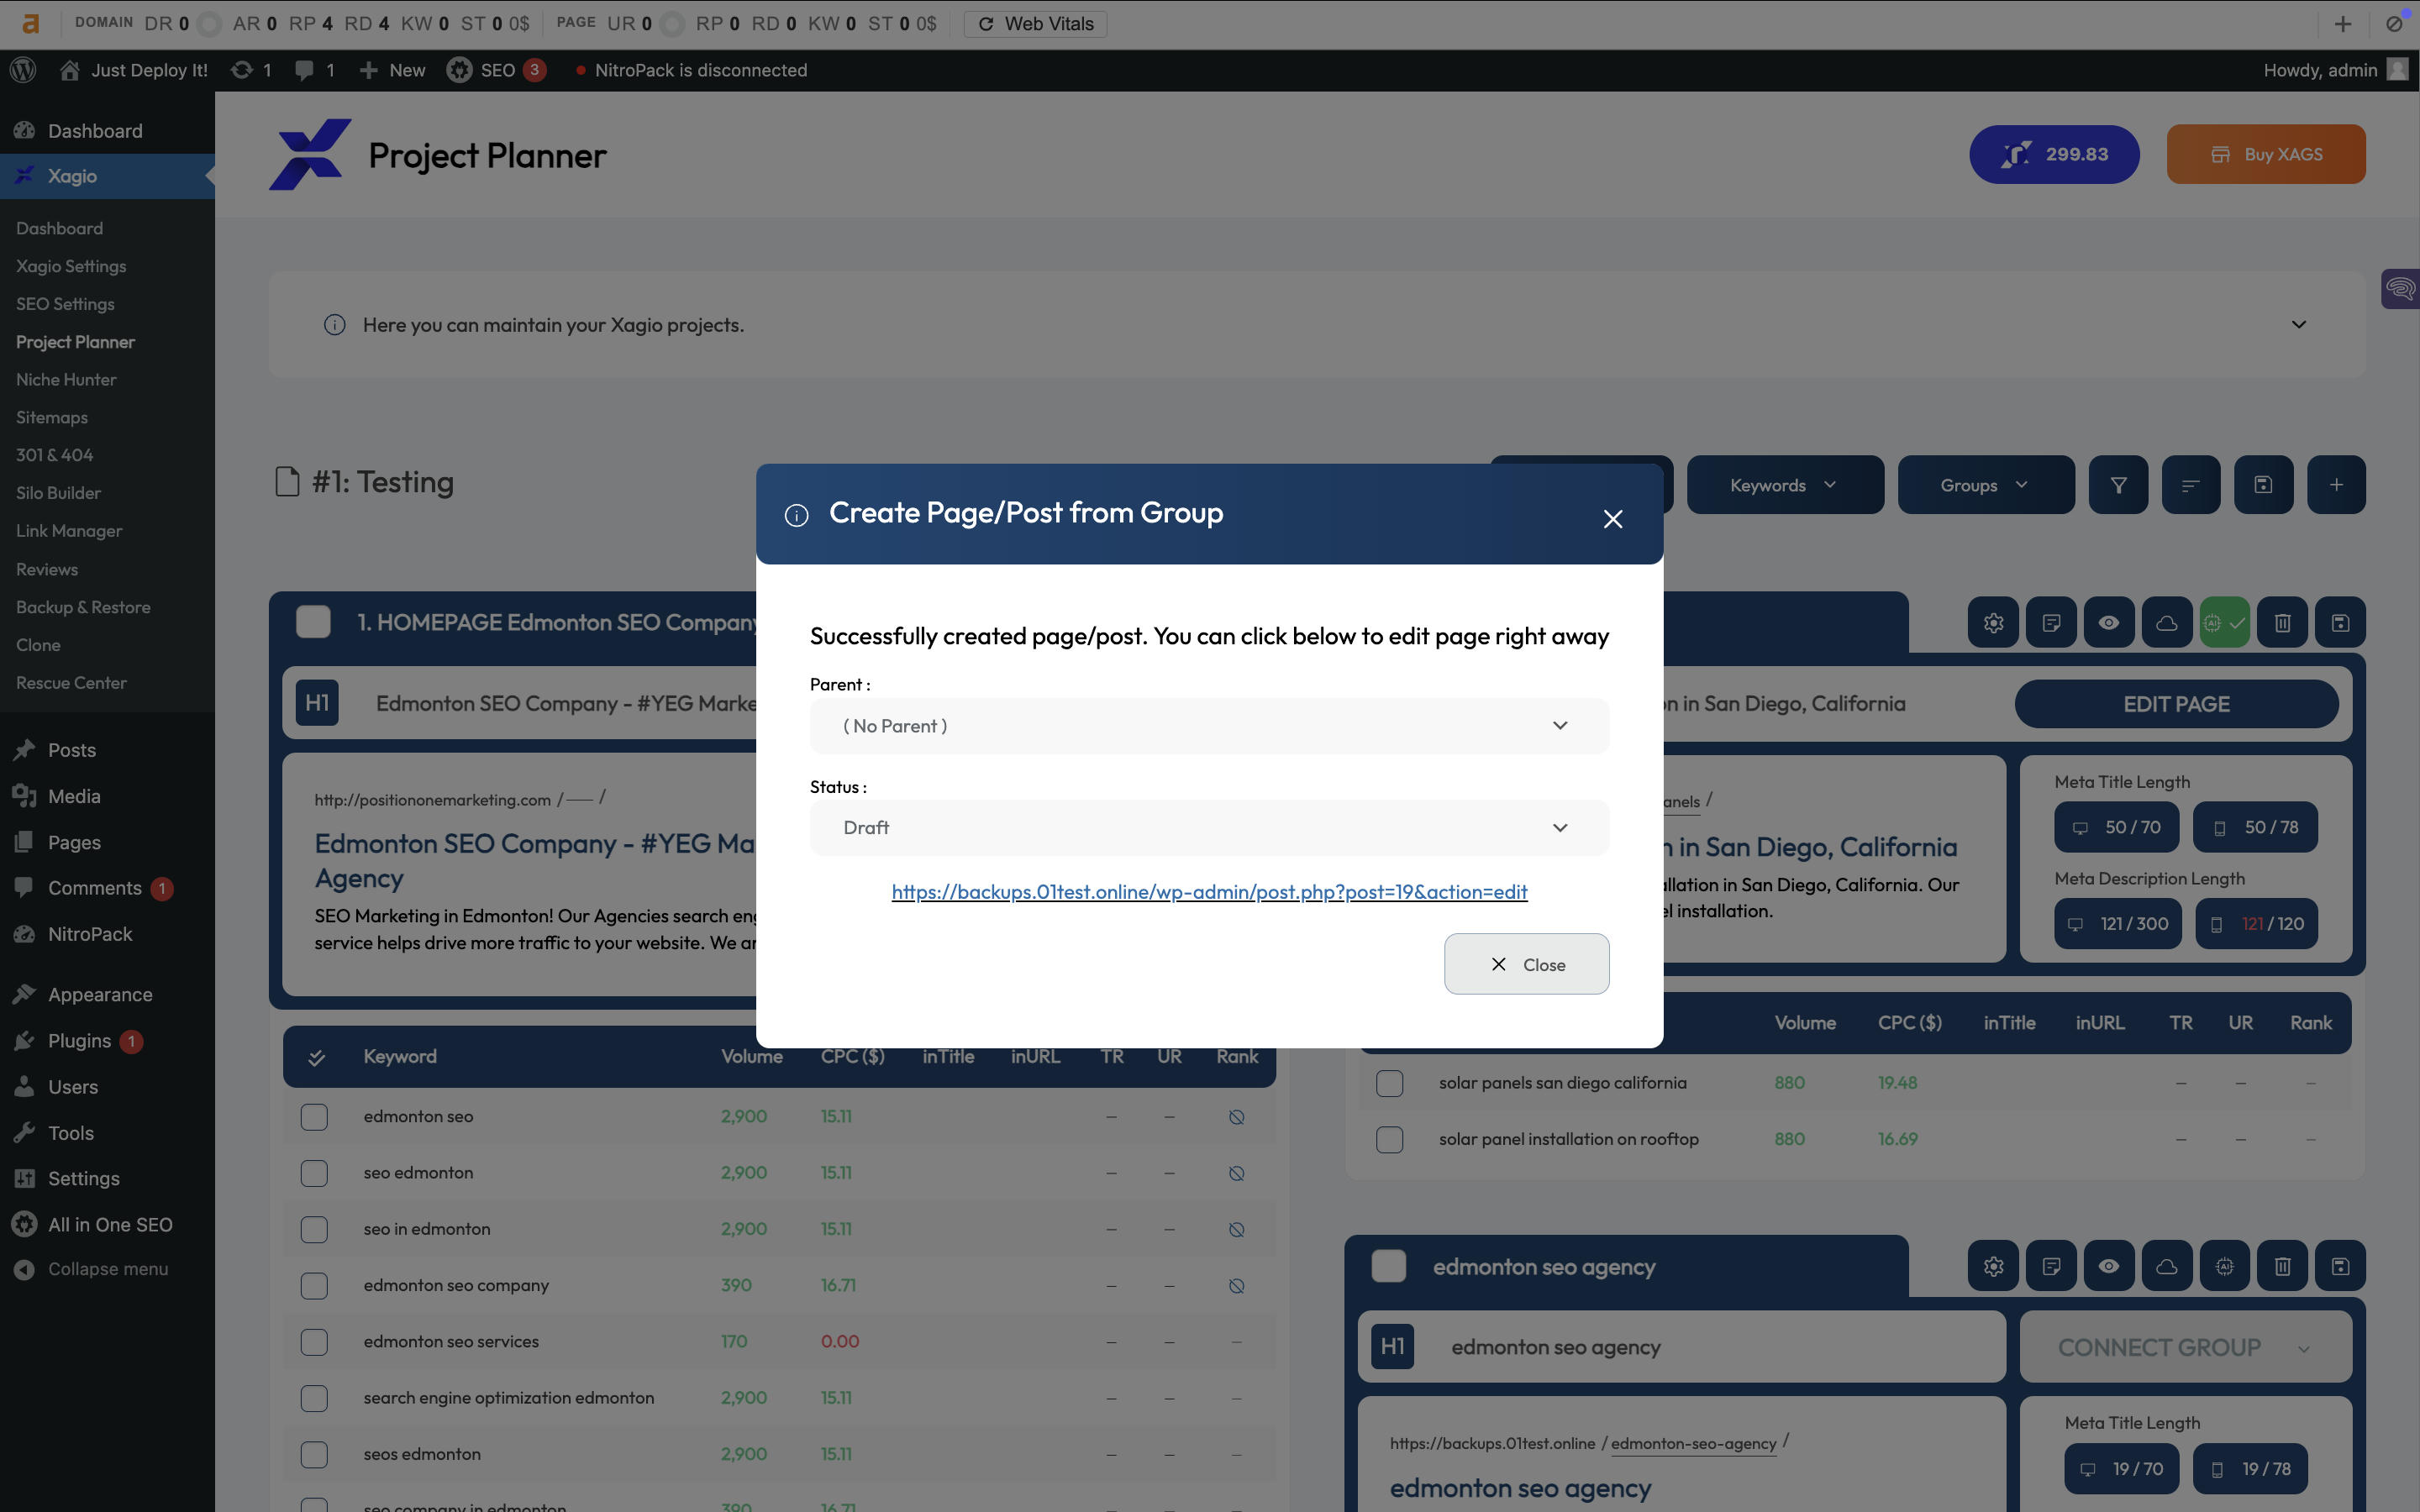Open the Keywords dropdown
Screen dimensions: 2420x1512
(1785, 485)
